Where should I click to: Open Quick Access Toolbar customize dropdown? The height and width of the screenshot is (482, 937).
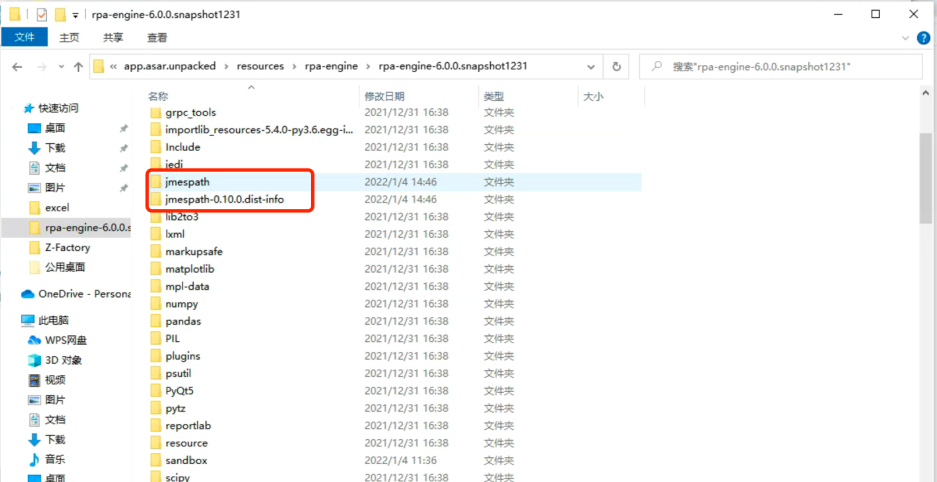click(x=75, y=14)
